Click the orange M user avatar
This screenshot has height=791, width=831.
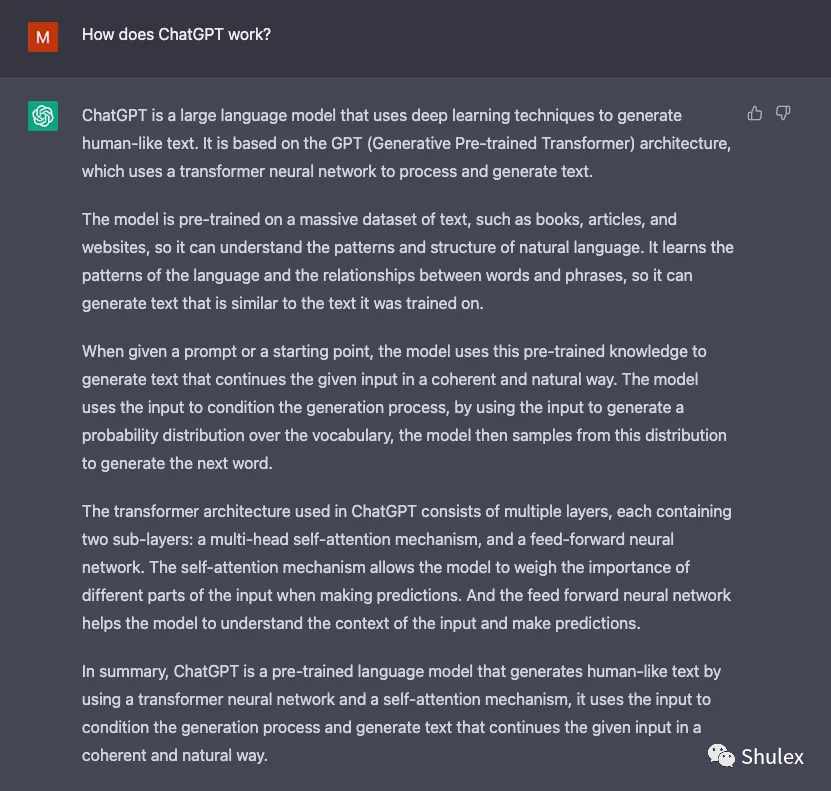pyautogui.click(x=43, y=37)
